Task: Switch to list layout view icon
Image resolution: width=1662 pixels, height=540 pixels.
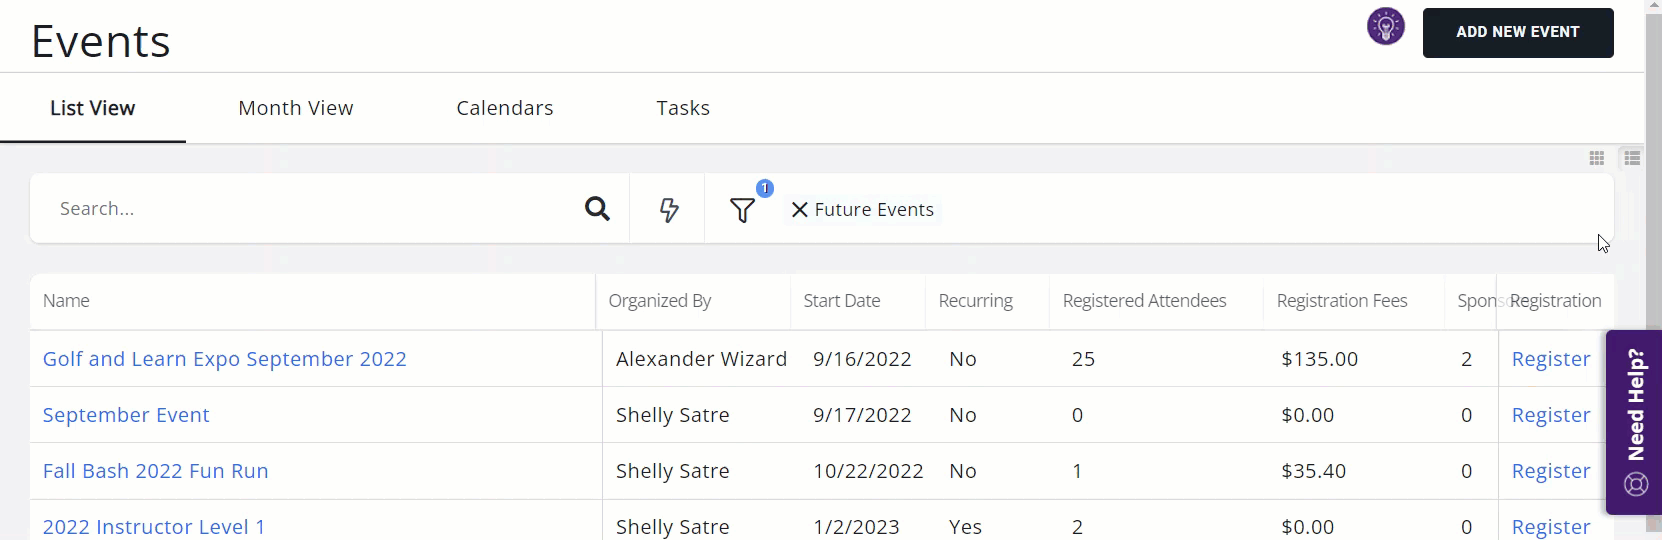Action: click(x=1632, y=158)
